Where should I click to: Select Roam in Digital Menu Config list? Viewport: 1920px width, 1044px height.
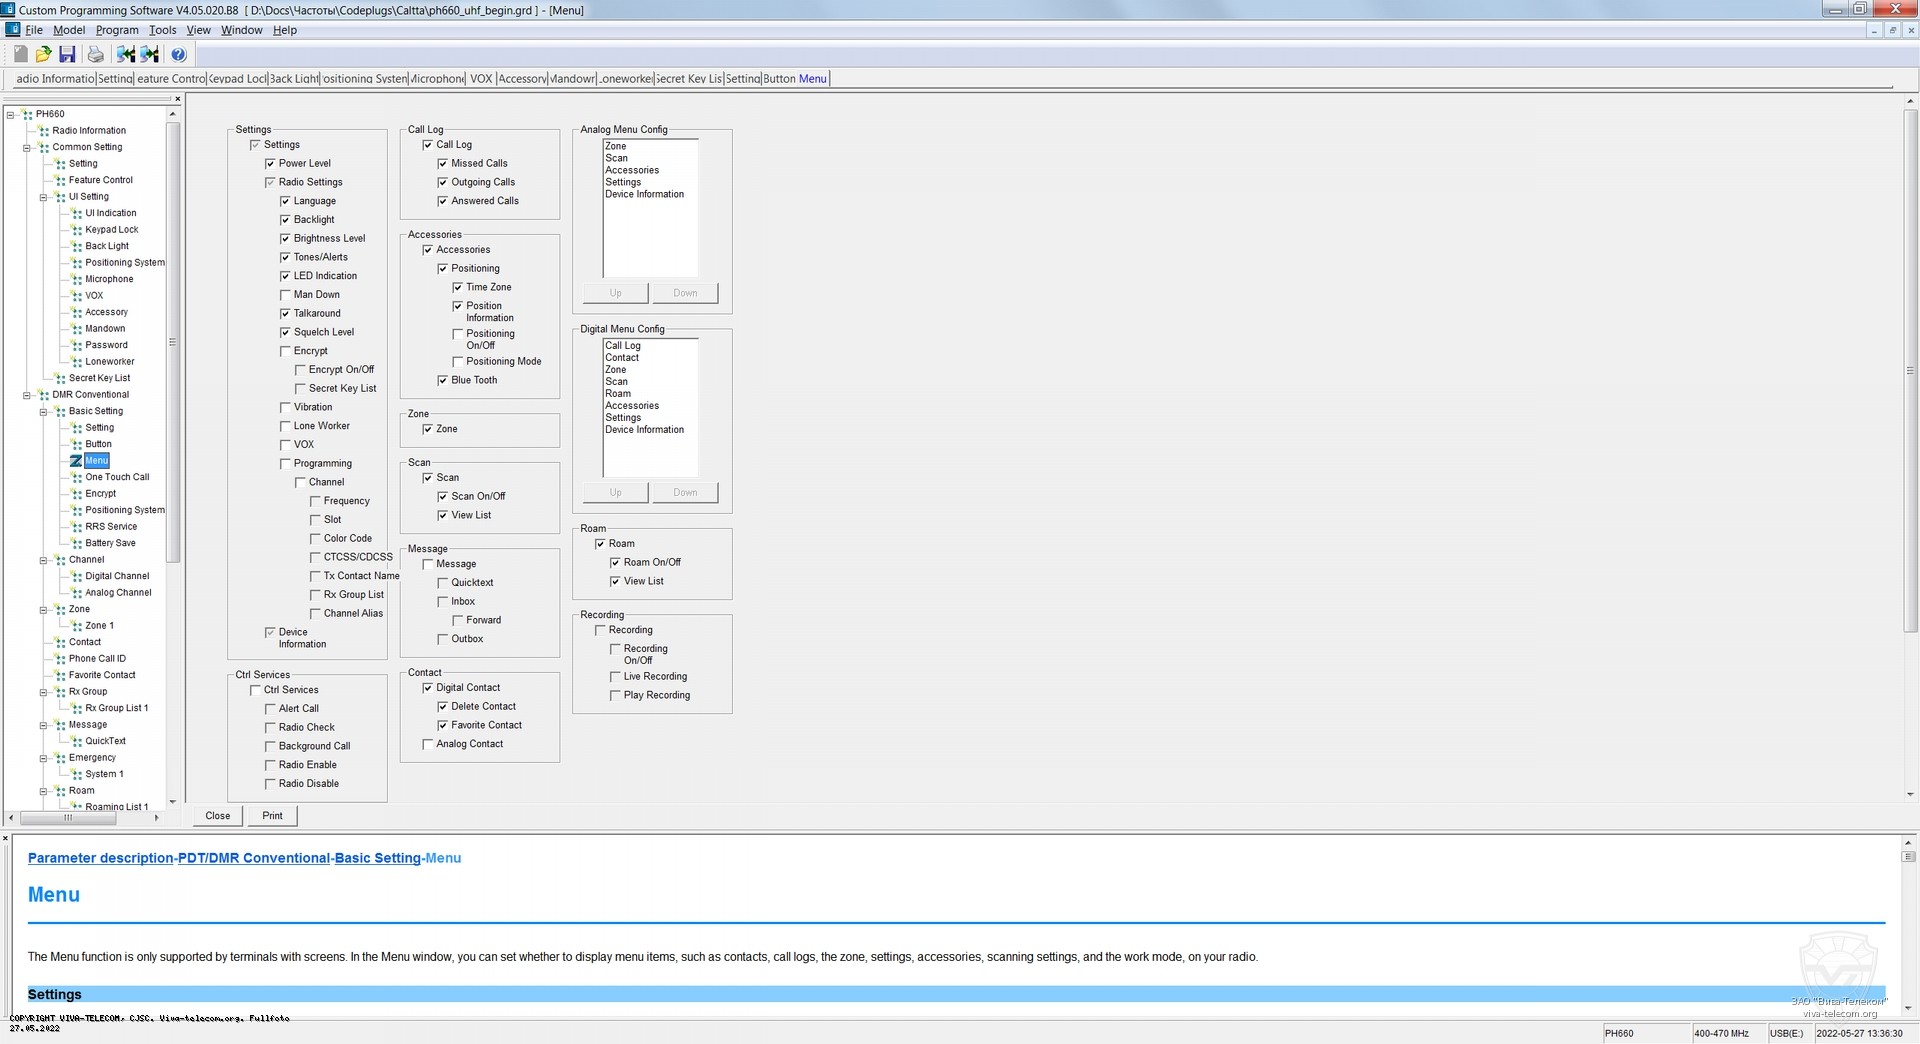coord(618,394)
